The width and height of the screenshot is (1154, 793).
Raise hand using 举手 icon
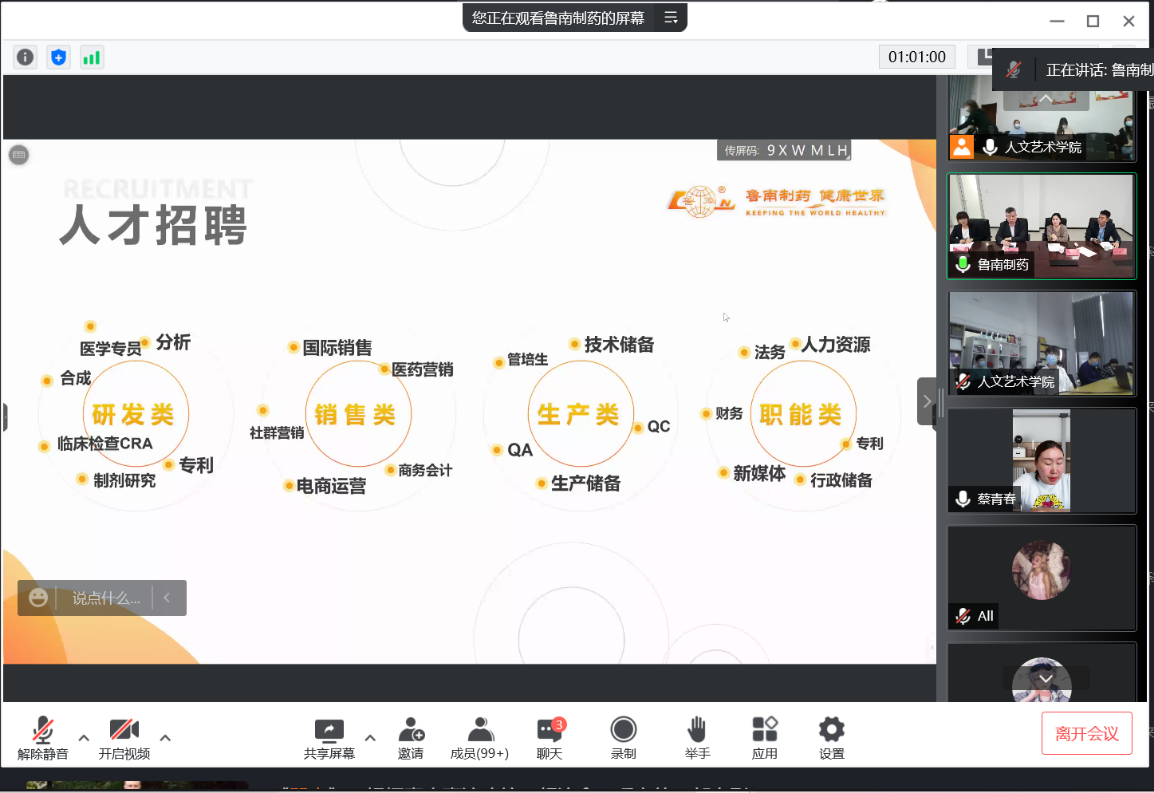(x=697, y=738)
